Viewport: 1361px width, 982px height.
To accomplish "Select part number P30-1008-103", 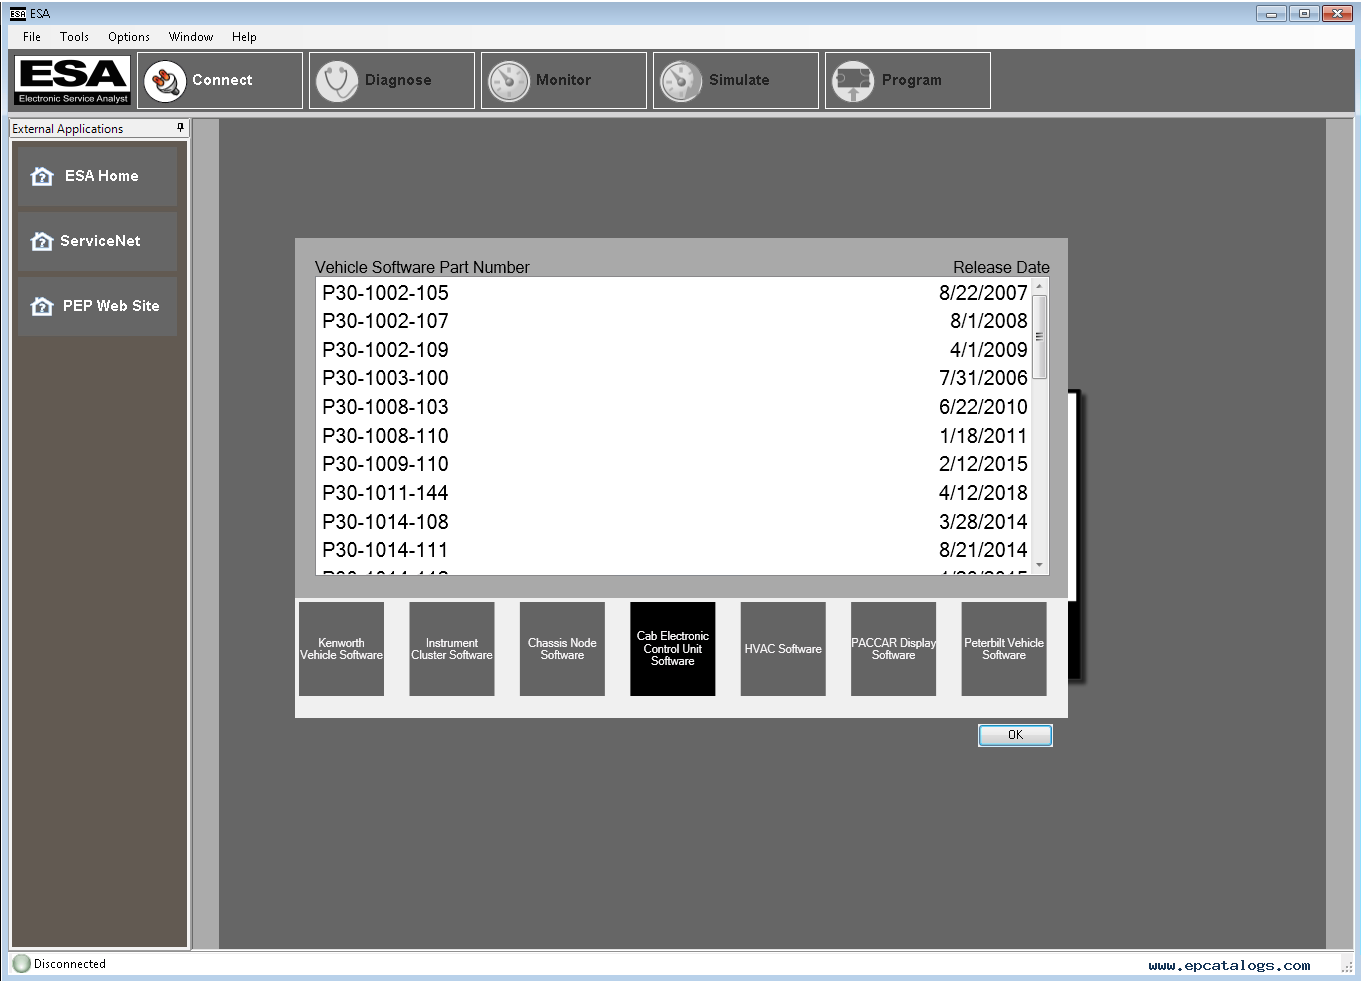I will click(x=385, y=407).
